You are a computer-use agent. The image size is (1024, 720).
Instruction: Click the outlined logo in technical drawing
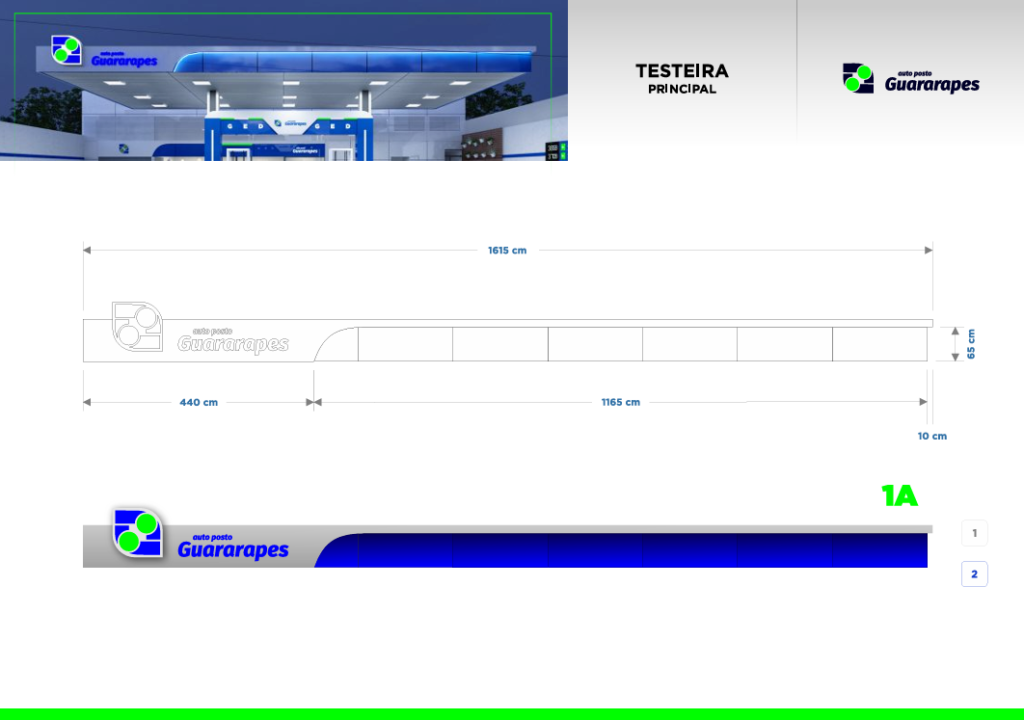(x=138, y=326)
